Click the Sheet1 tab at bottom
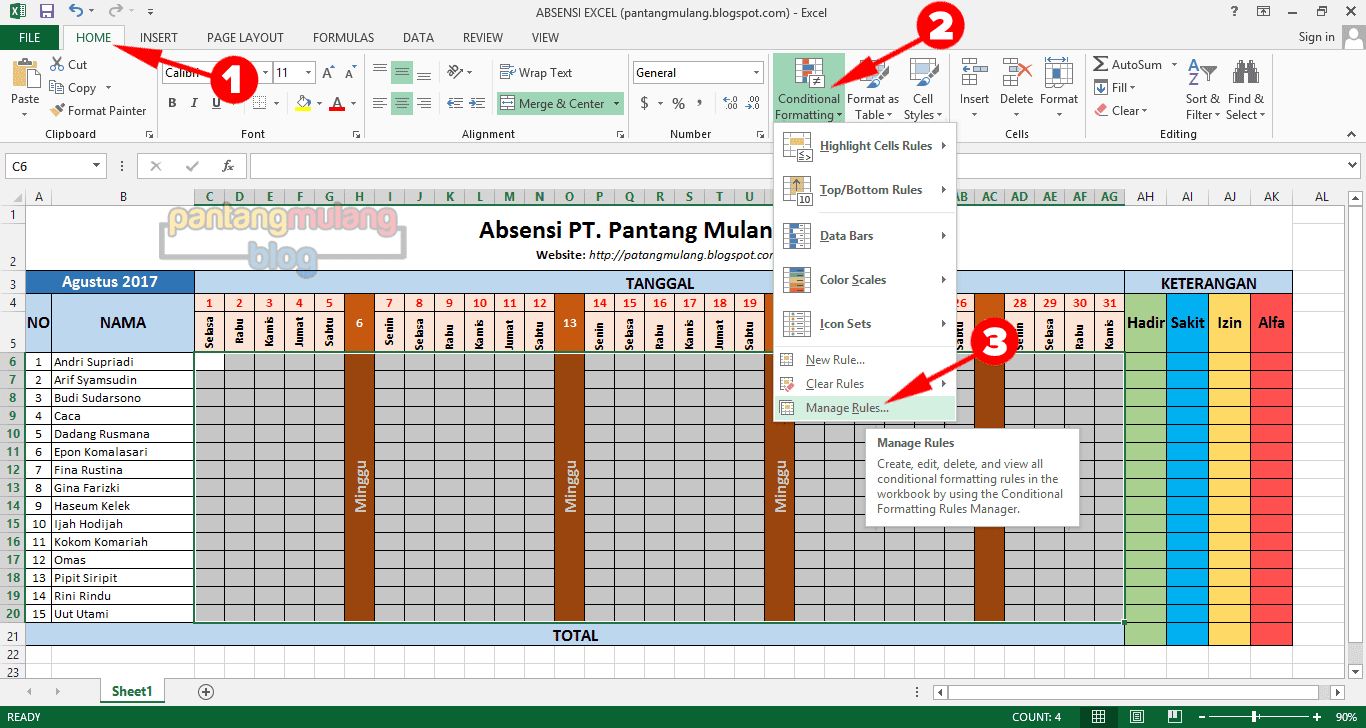The image size is (1366, 728). pyautogui.click(x=131, y=690)
